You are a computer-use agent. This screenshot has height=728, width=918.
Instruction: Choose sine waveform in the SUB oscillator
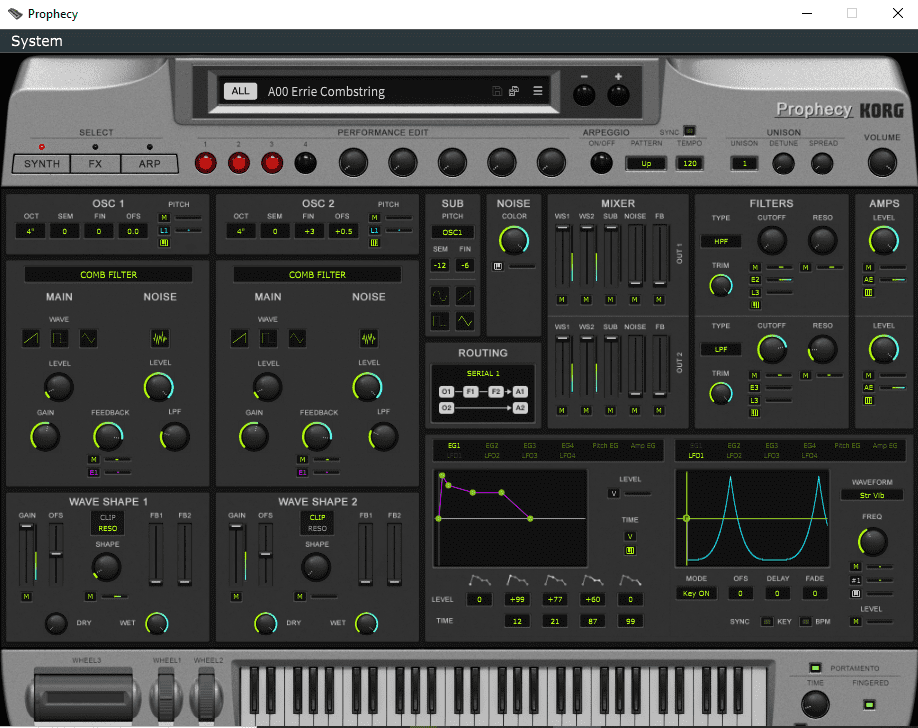(440, 296)
